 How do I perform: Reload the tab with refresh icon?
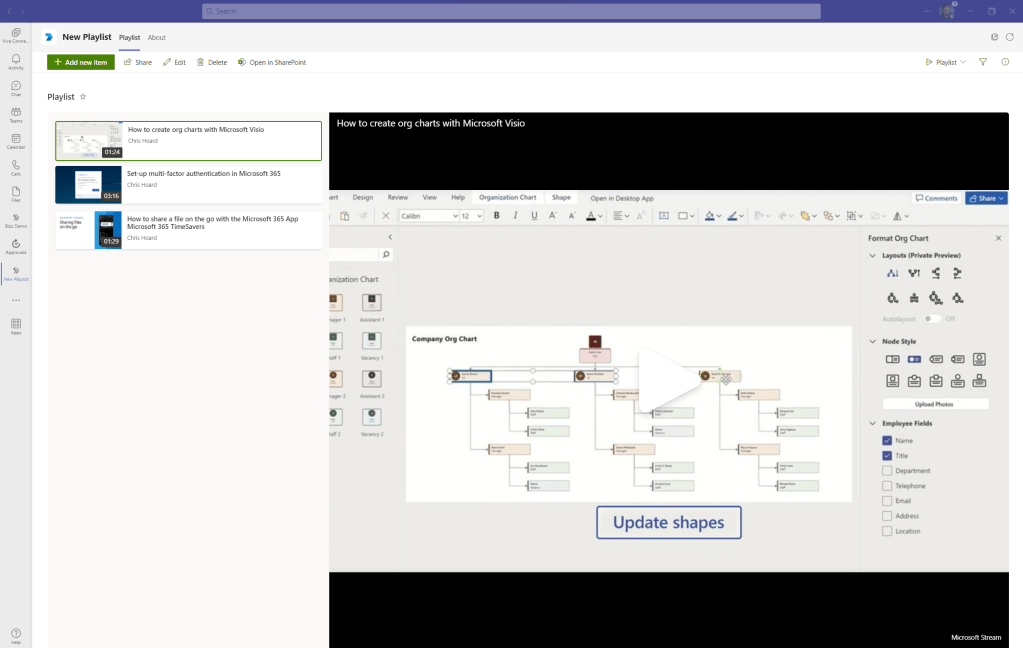(x=1010, y=37)
